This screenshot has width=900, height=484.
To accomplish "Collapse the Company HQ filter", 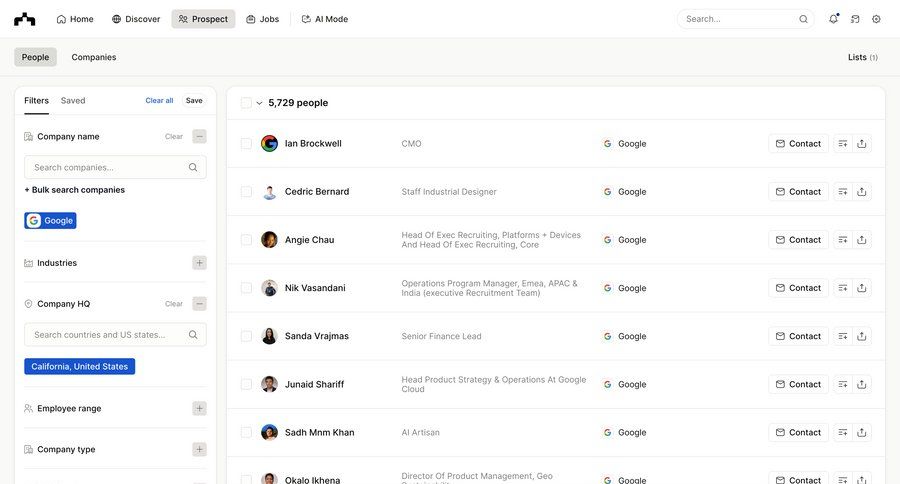I will point(199,304).
